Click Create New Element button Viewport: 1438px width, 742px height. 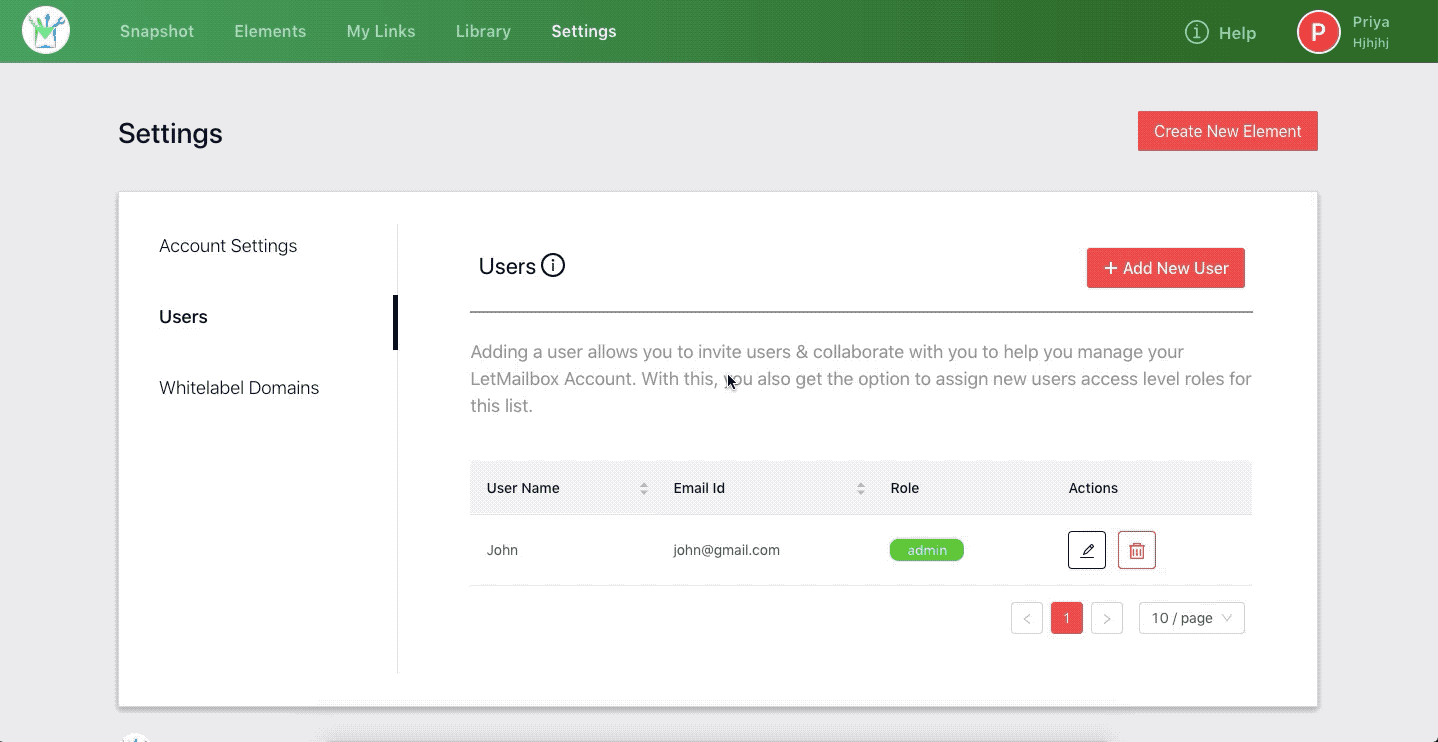point(1227,131)
